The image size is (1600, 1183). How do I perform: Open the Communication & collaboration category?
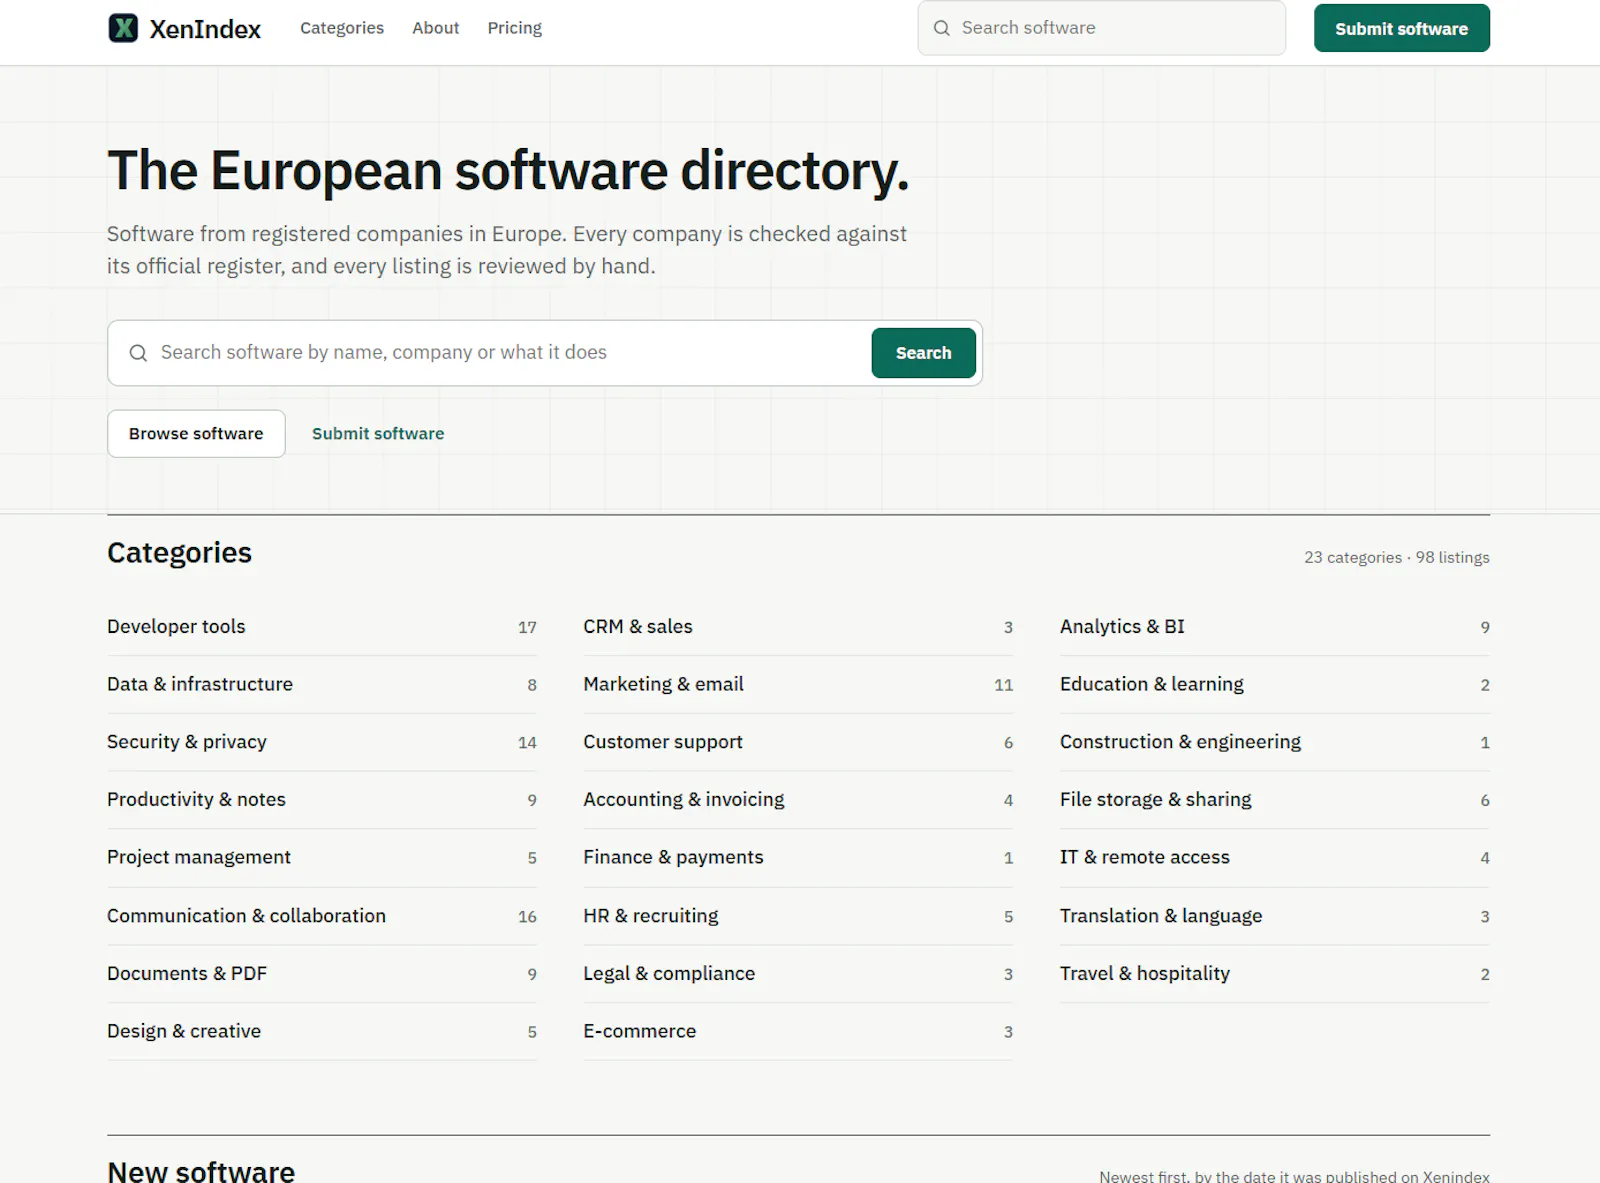point(322,916)
